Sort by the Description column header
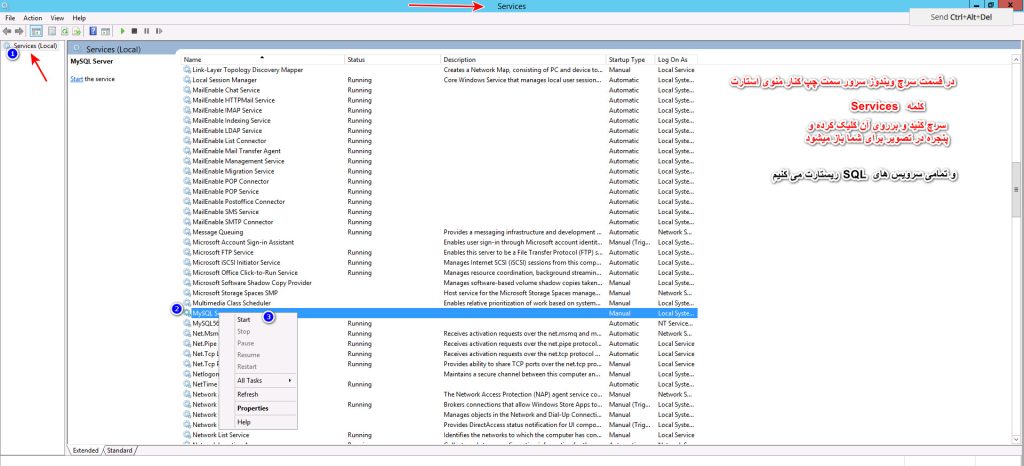The image size is (1024, 466). (x=523, y=59)
